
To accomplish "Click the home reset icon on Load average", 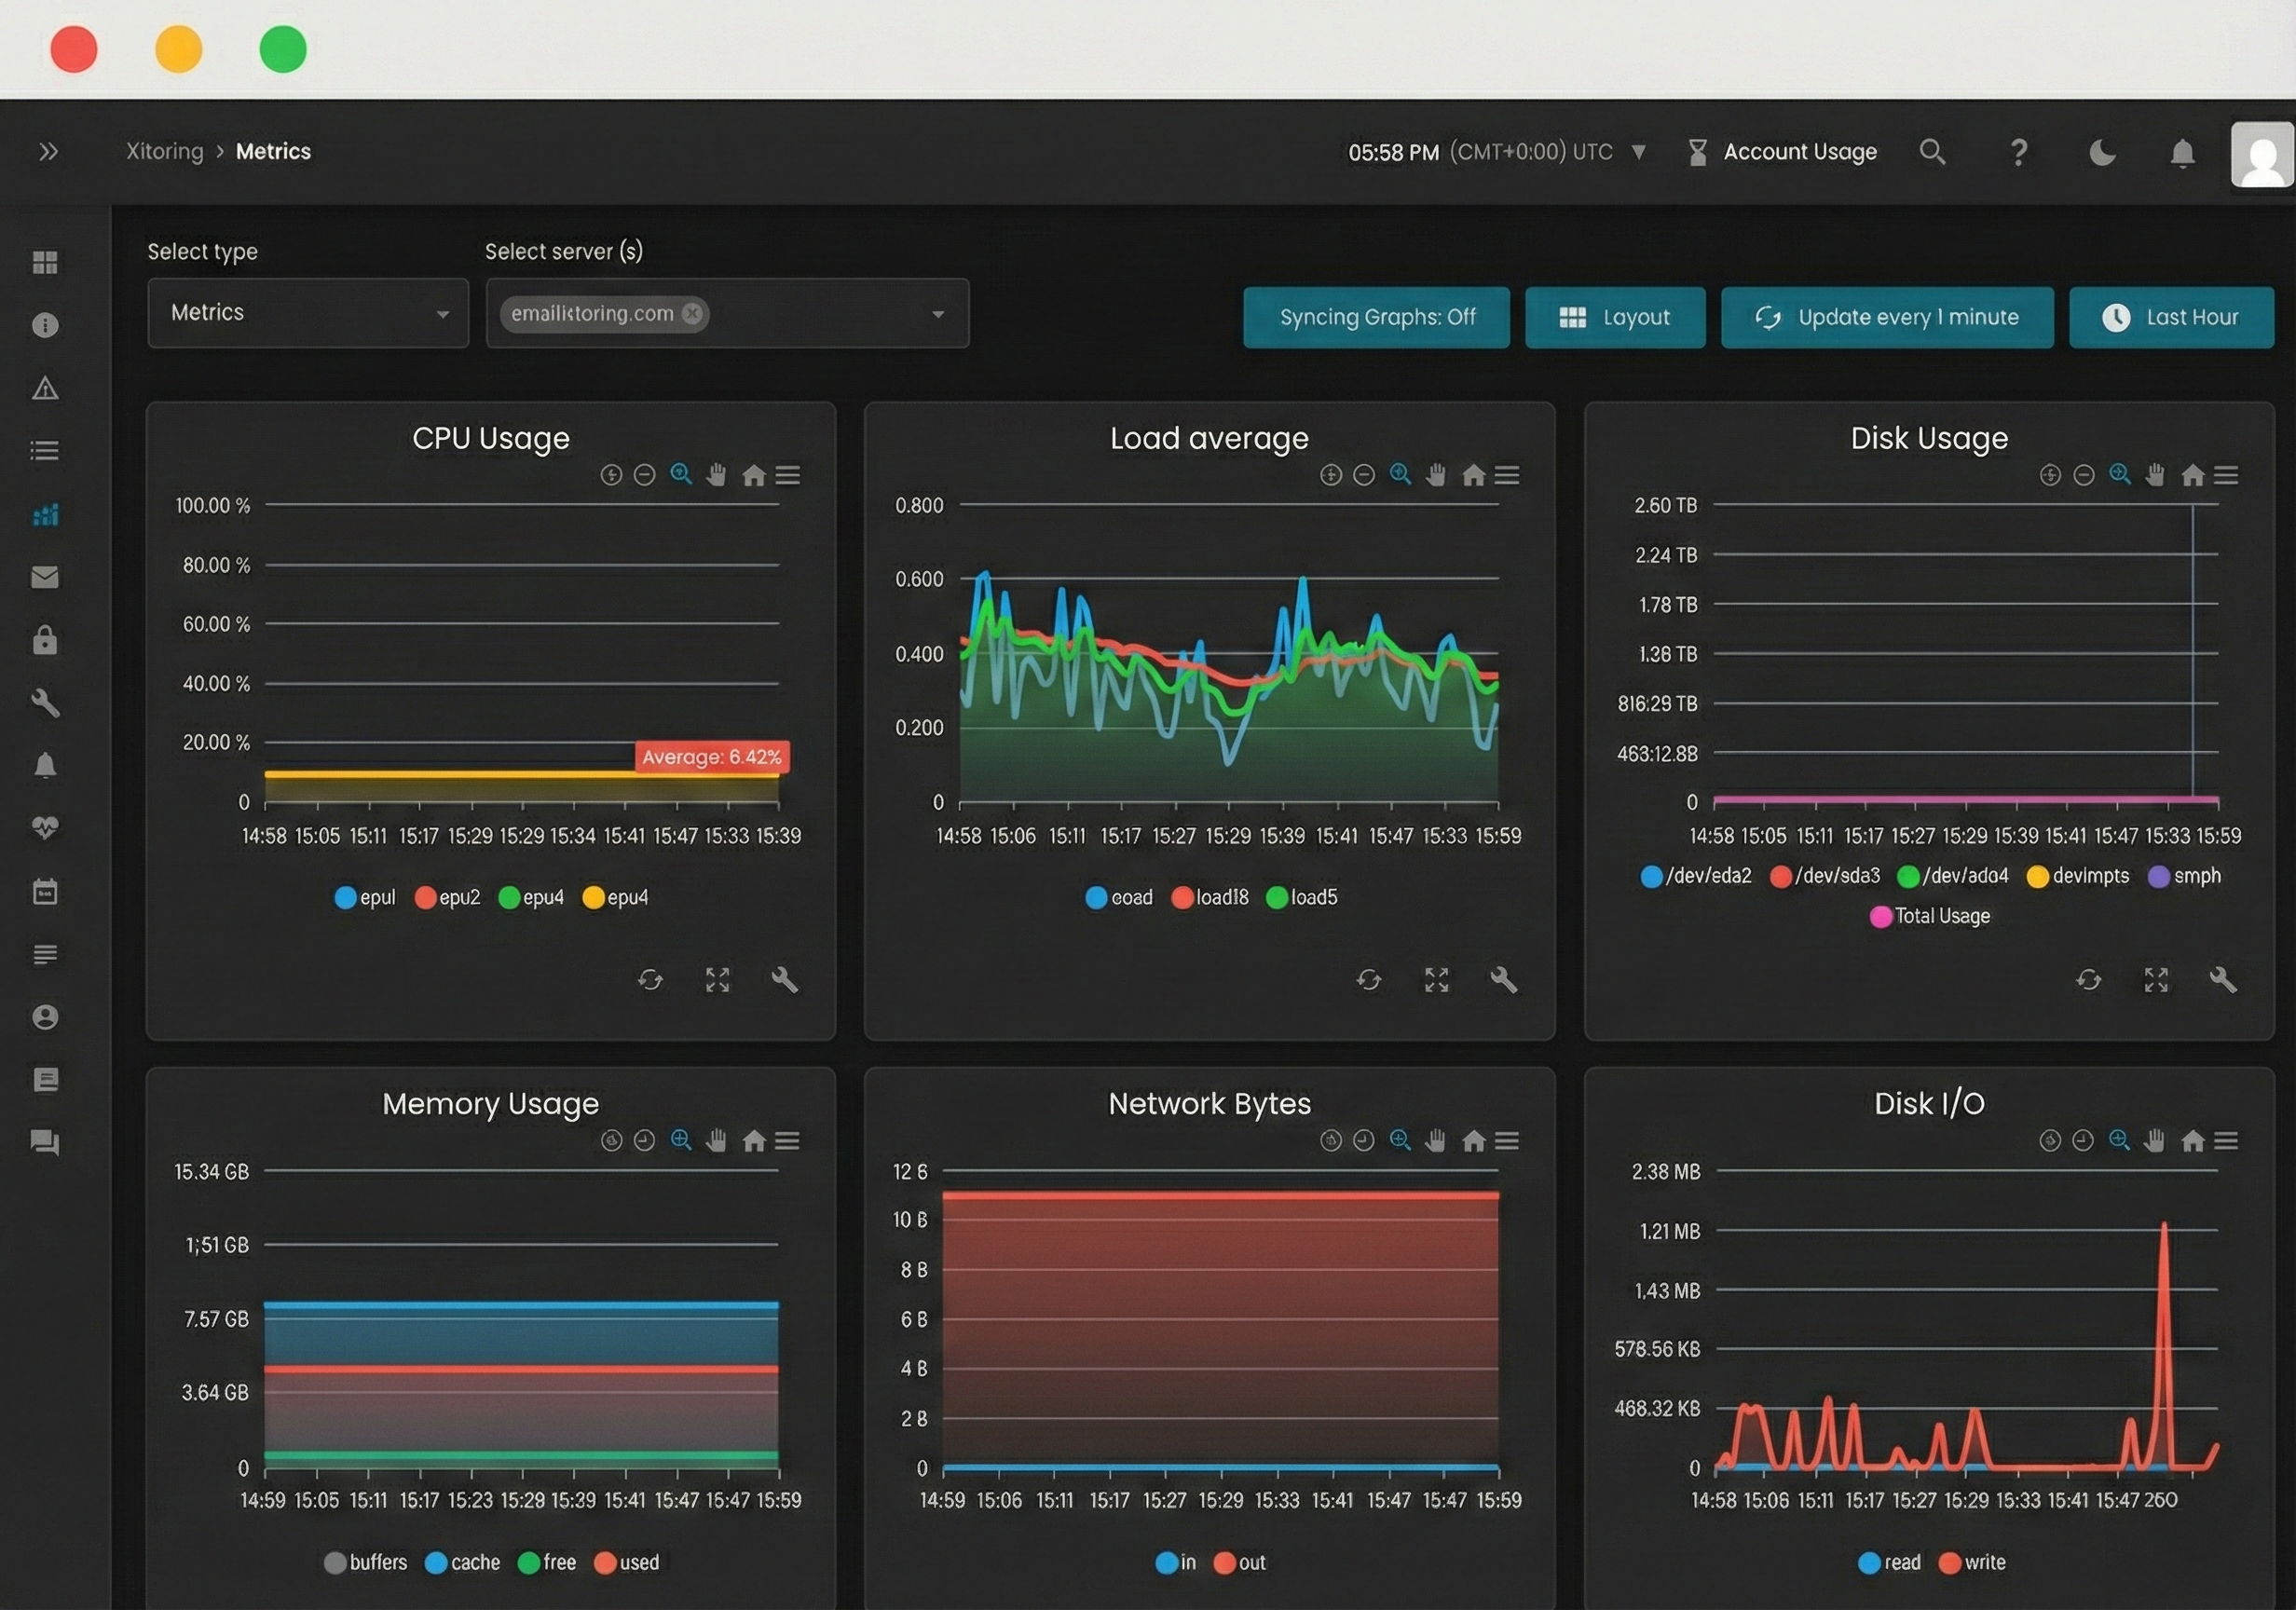I will pos(1473,475).
